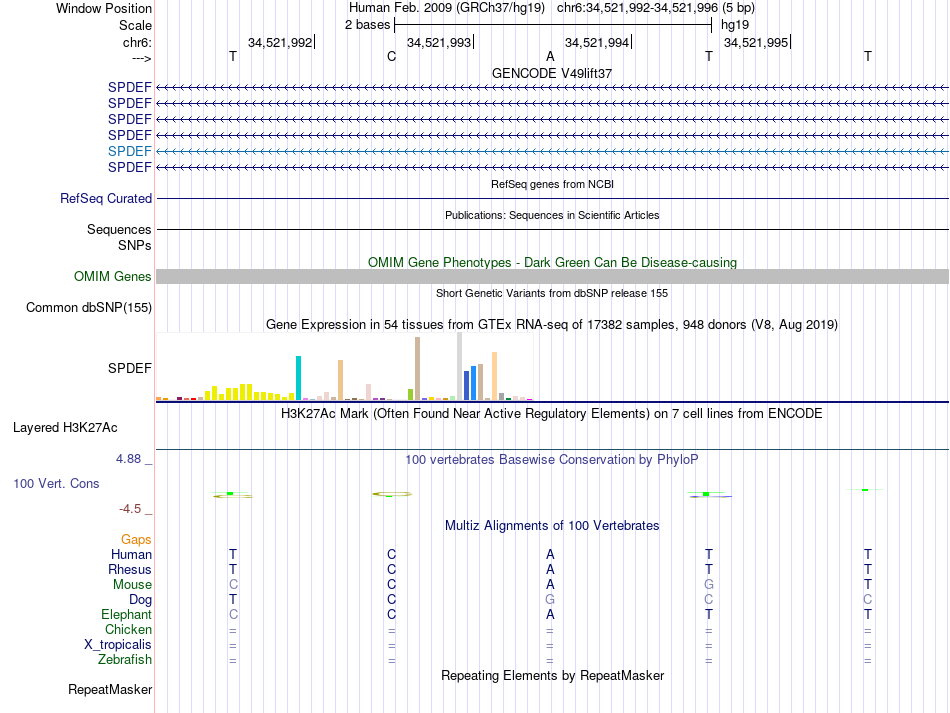Click Repeating Elements by RepeatMasker title

click(x=552, y=675)
